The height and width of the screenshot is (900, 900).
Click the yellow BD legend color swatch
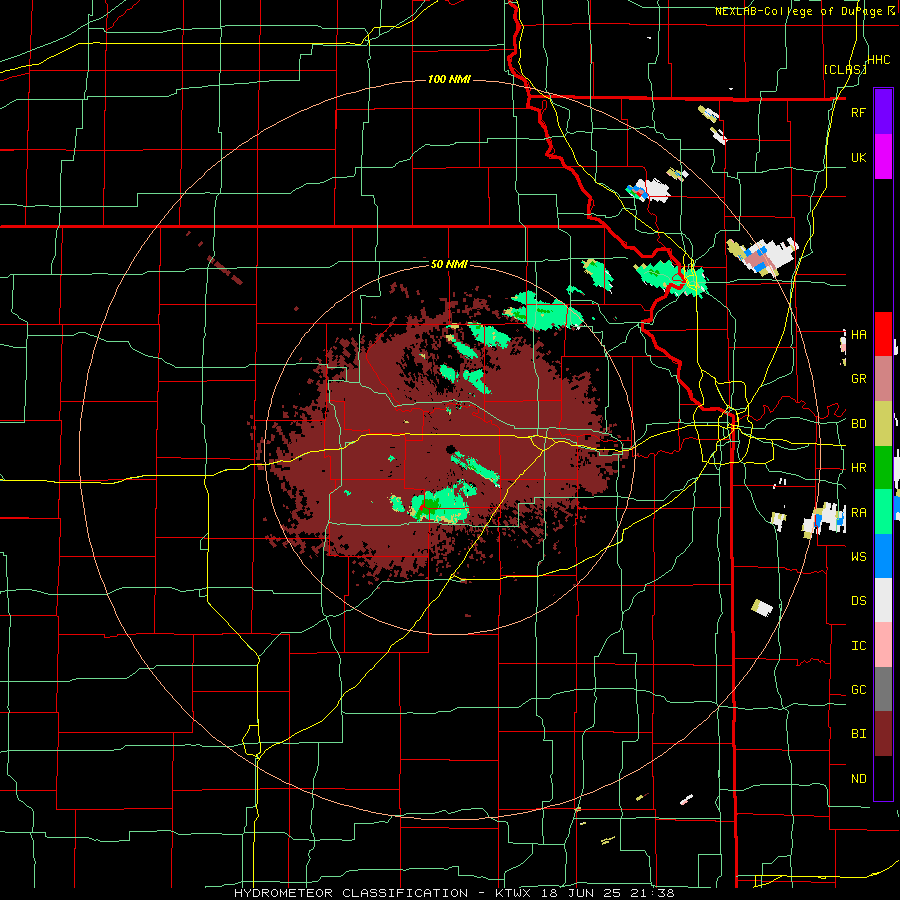[883, 423]
